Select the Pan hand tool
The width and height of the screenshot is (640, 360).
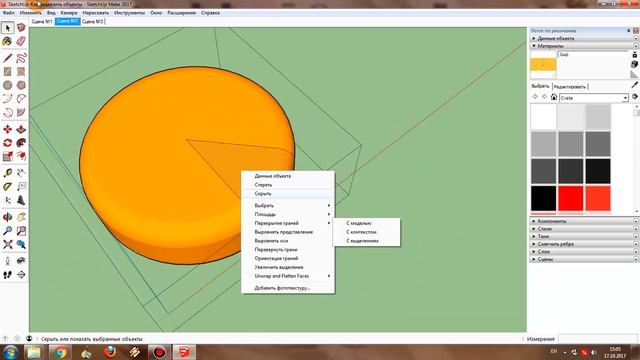point(21,217)
